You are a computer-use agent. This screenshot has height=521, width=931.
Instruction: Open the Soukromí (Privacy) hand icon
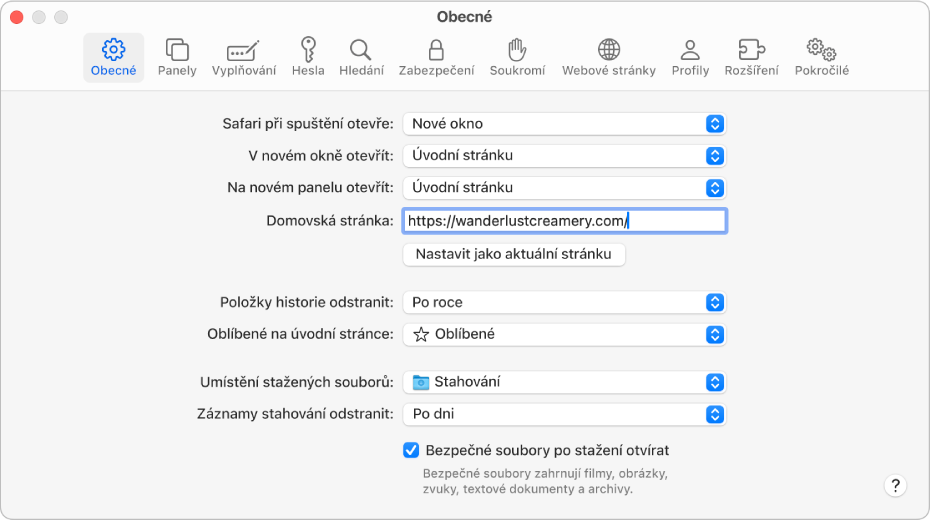pyautogui.click(x=517, y=50)
